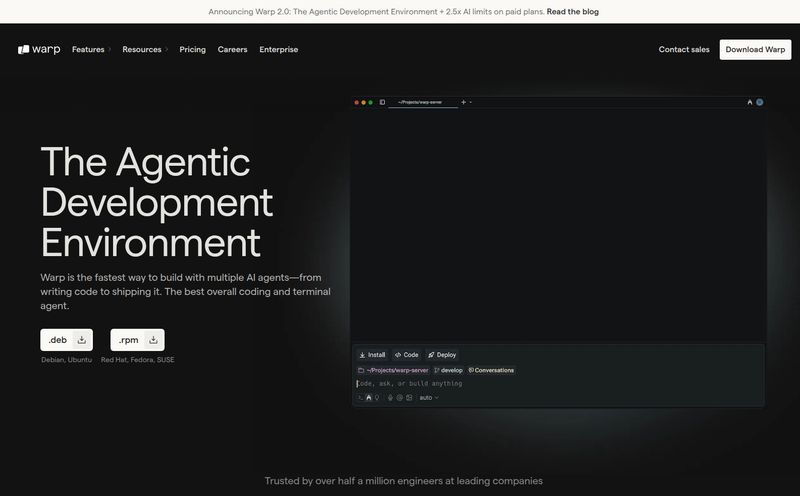This screenshot has width=800, height=496.
Task: Click 'Trusted by over half a million engineers' text
Action: (x=403, y=481)
